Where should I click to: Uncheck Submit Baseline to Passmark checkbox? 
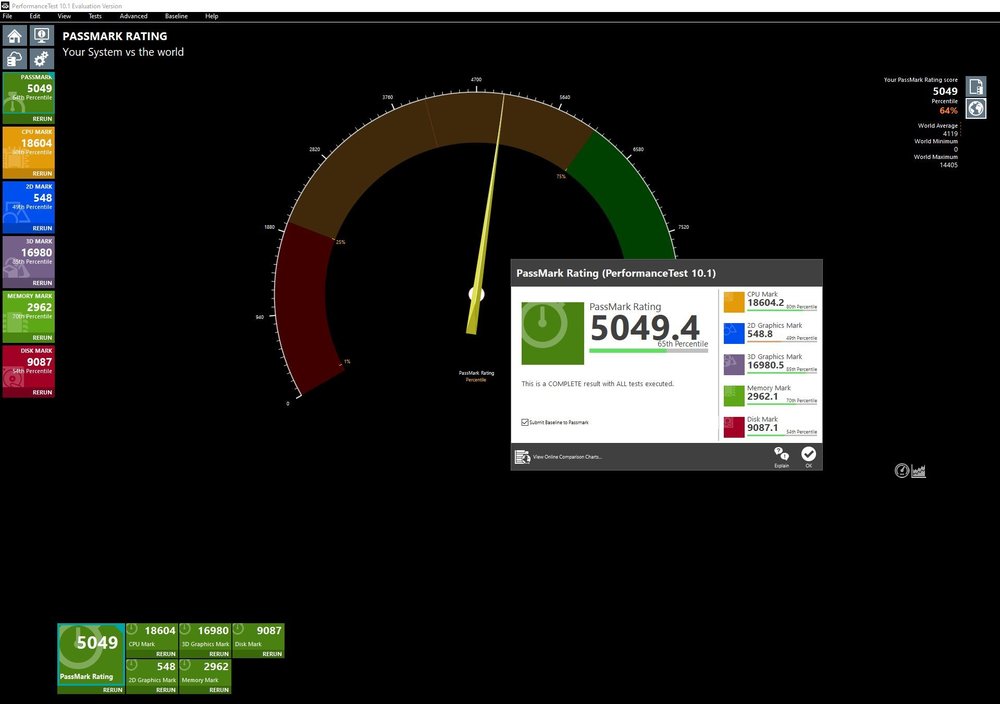tap(525, 423)
